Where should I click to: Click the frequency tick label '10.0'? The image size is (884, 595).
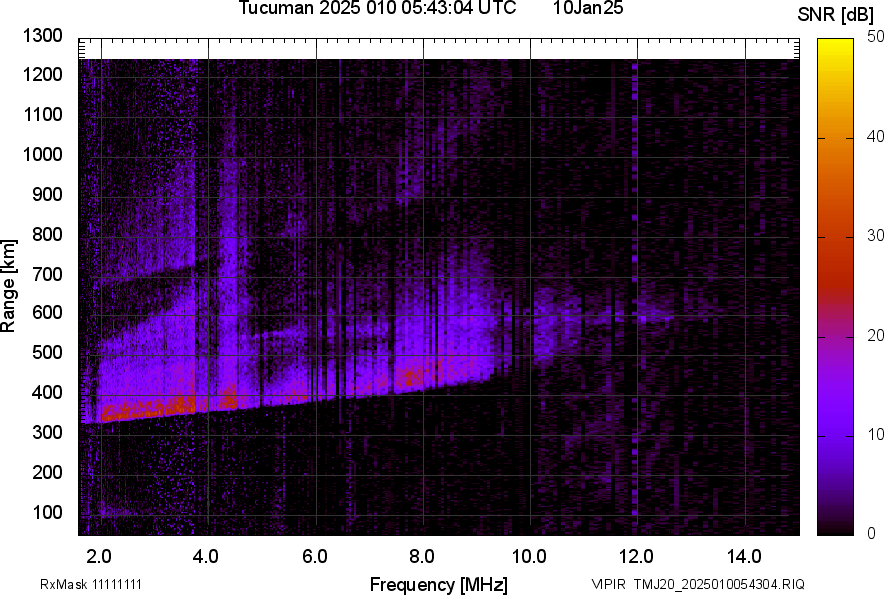[529, 557]
